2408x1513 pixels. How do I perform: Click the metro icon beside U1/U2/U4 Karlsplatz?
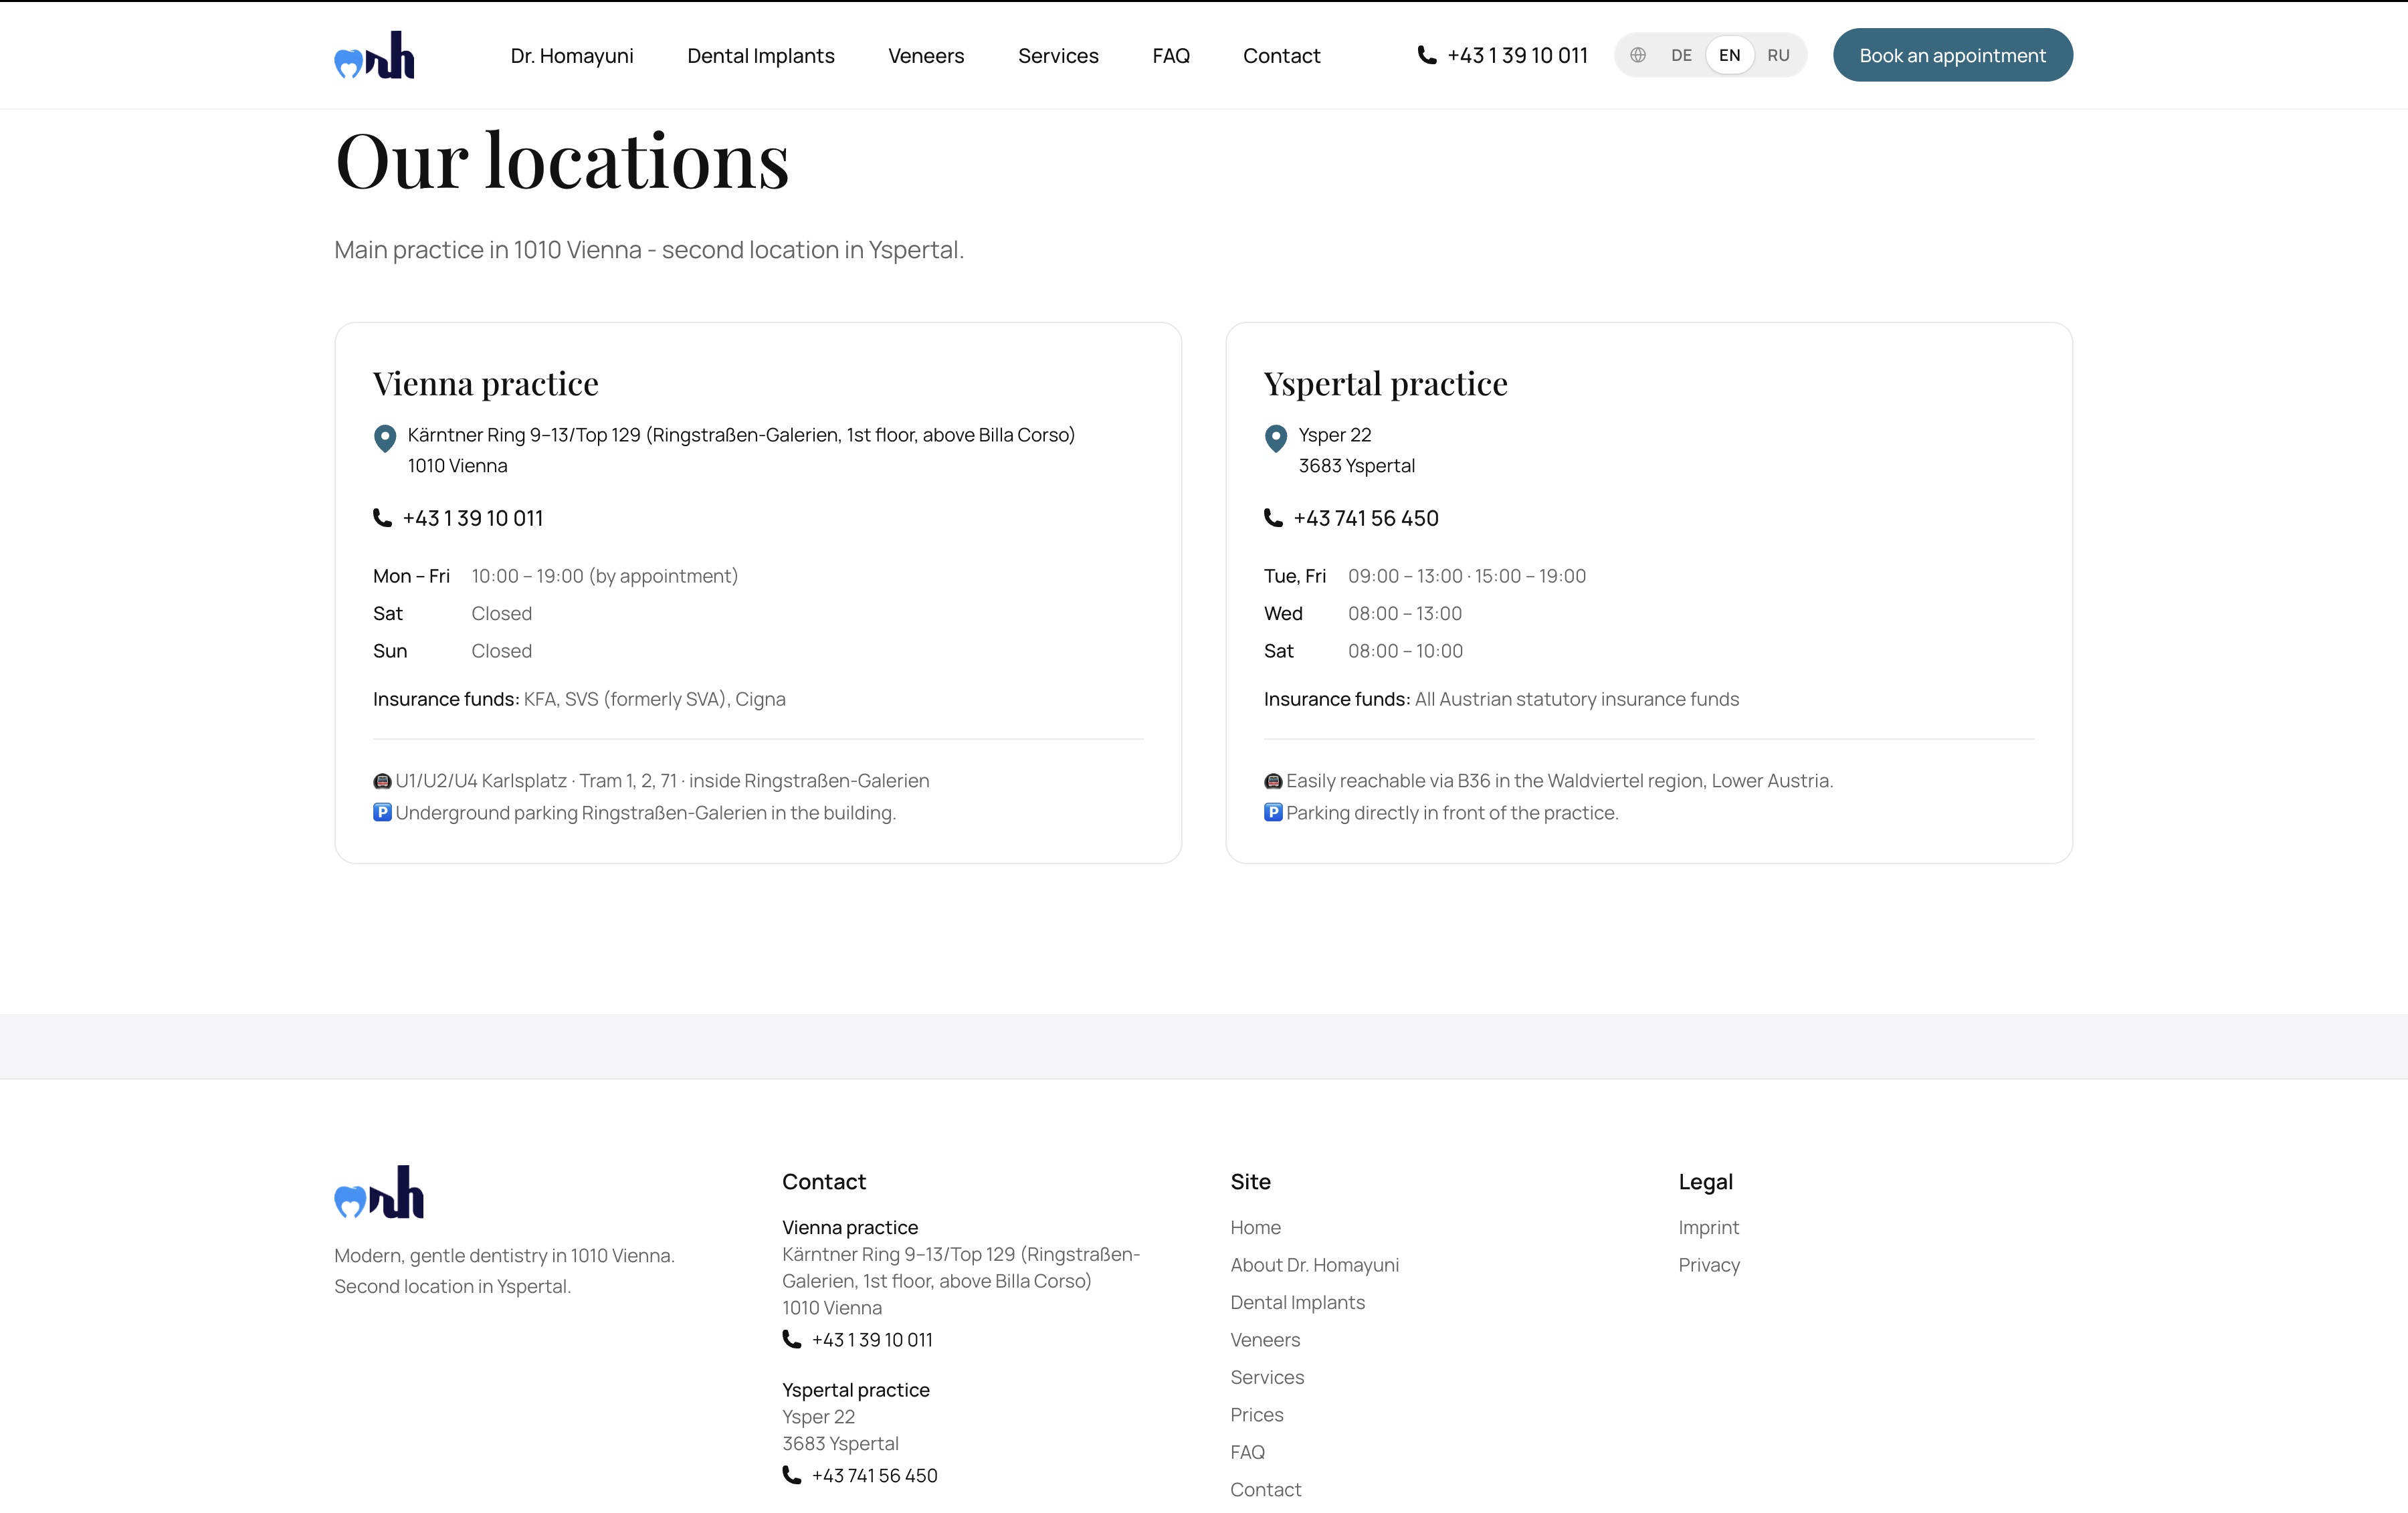(x=382, y=781)
